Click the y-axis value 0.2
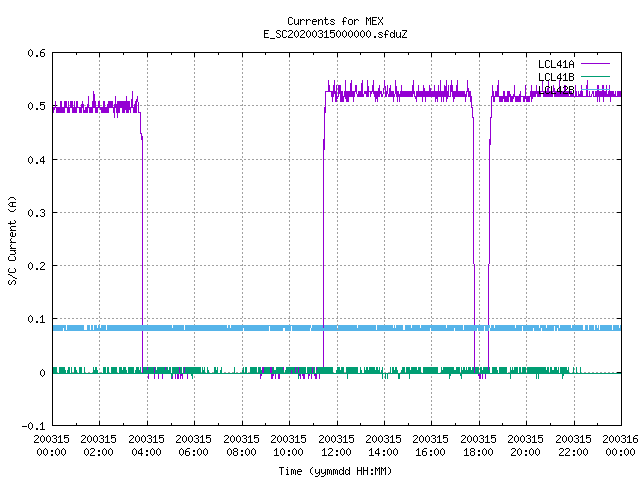The width and height of the screenshot is (640, 480). (x=36, y=266)
